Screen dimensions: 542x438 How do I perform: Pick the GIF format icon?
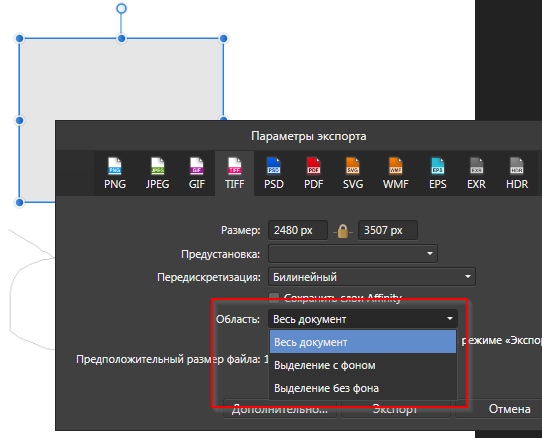click(197, 173)
